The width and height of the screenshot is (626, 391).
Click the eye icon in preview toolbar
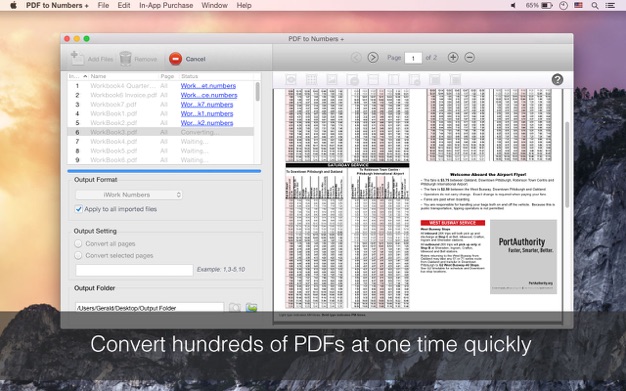[291, 79]
